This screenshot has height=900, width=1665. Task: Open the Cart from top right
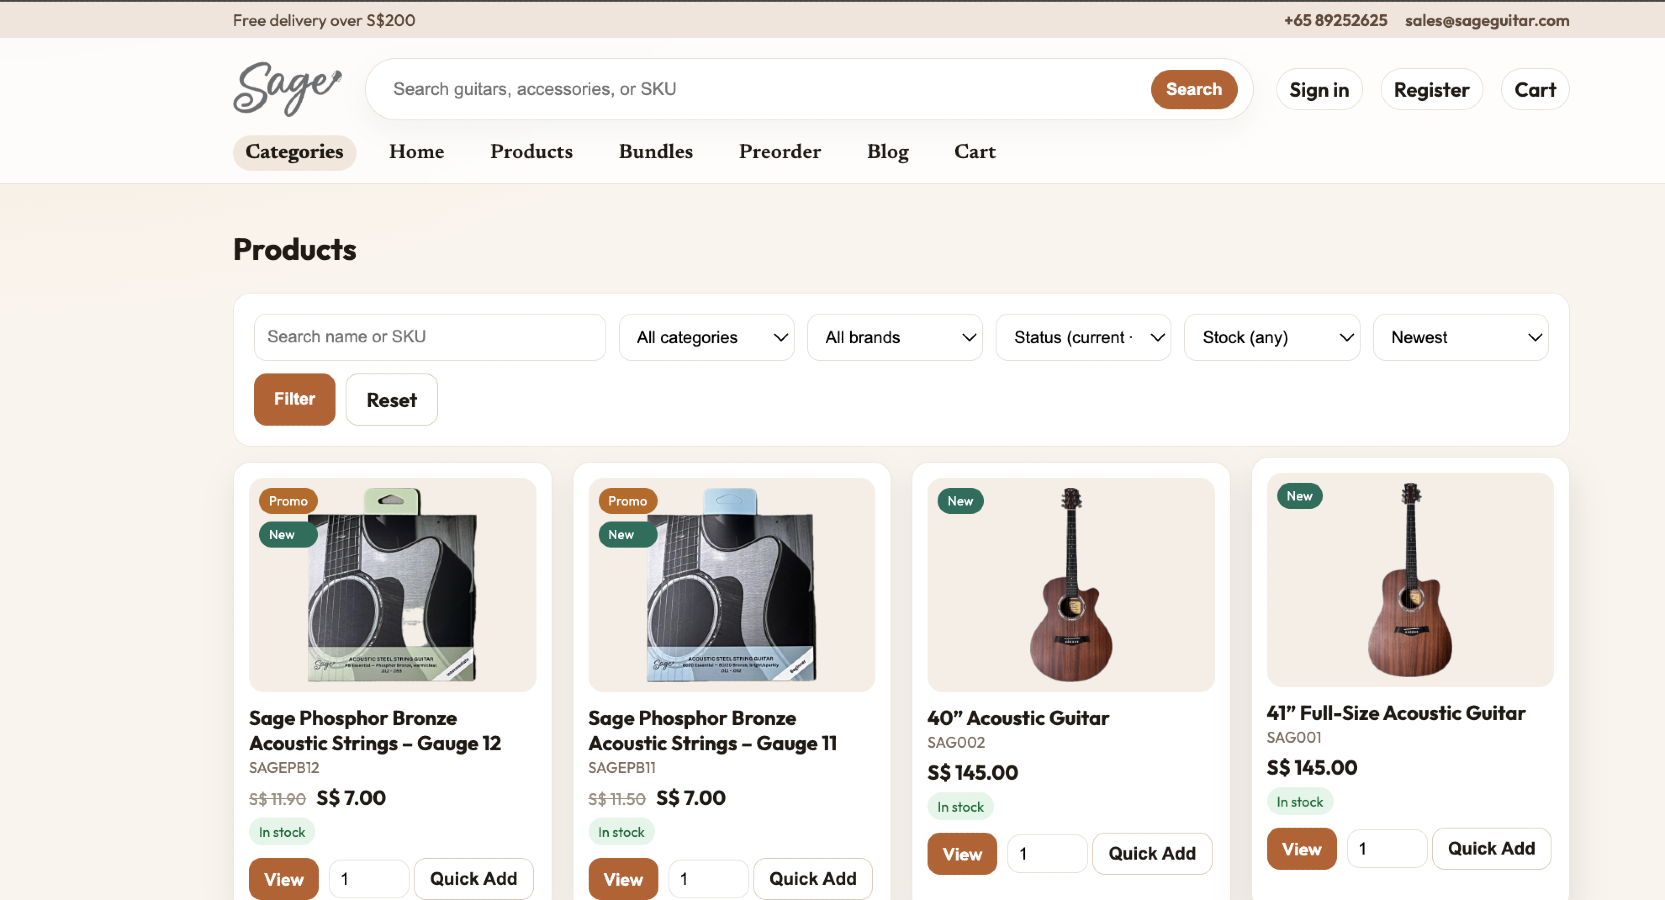(x=1535, y=89)
